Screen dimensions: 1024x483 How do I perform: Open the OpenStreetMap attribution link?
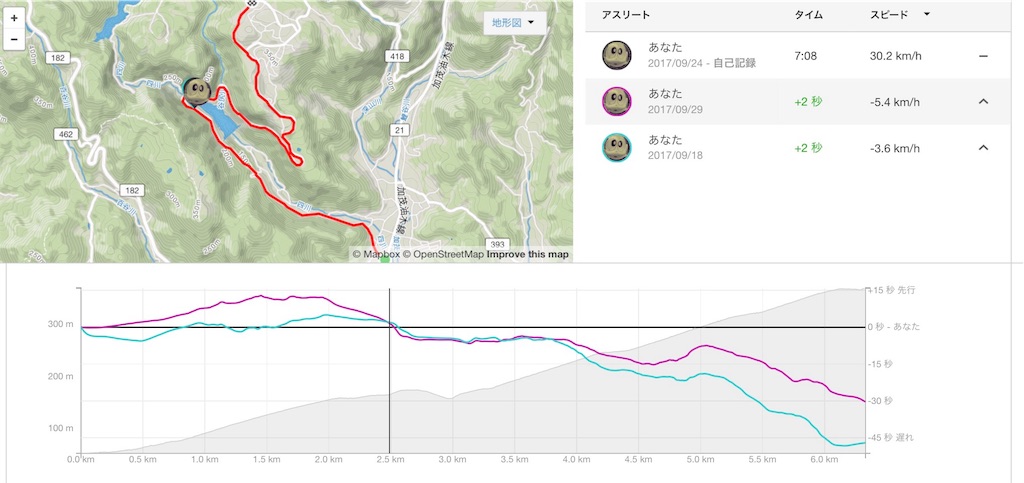click(x=448, y=254)
